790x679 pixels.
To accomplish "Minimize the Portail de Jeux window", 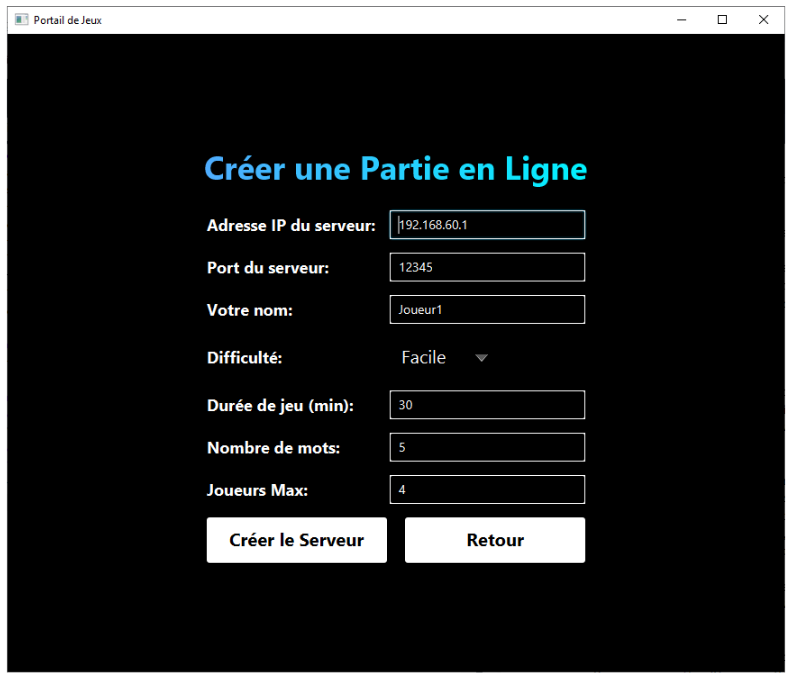I will point(681,20).
